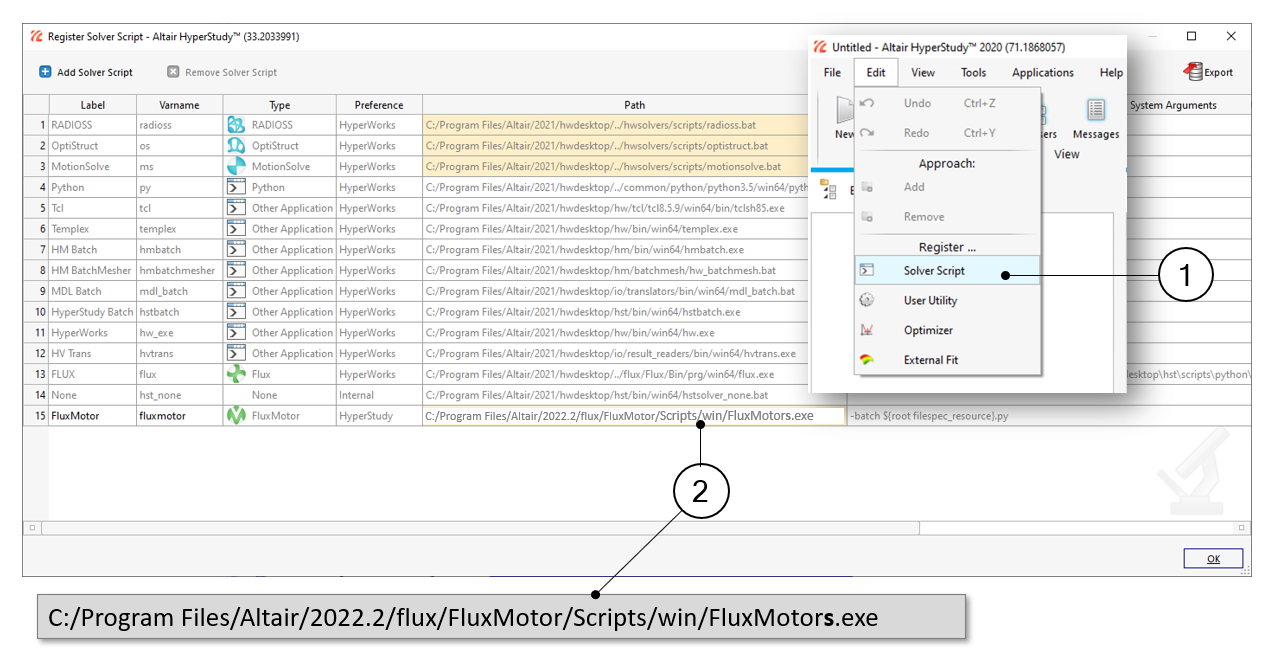Open the Tools menu
The height and width of the screenshot is (669, 1271).
(x=973, y=73)
